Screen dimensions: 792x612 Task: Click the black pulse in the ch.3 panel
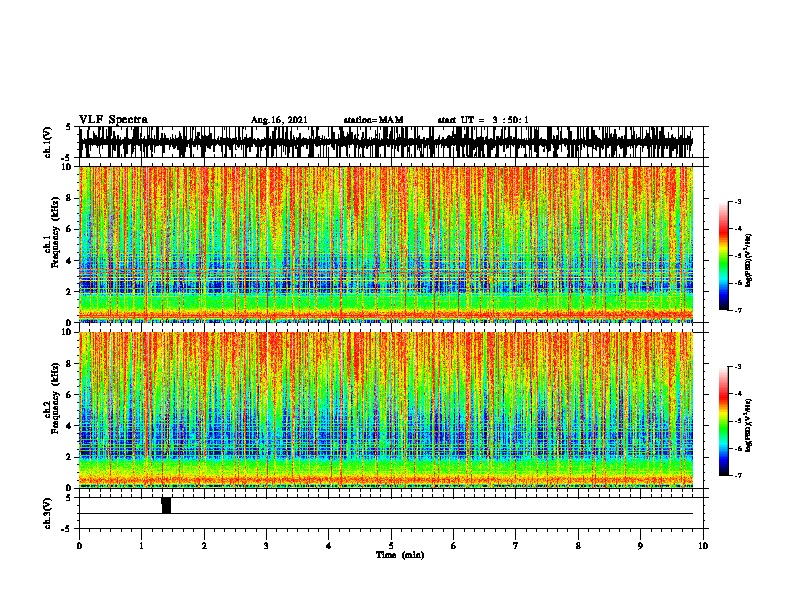(166, 505)
